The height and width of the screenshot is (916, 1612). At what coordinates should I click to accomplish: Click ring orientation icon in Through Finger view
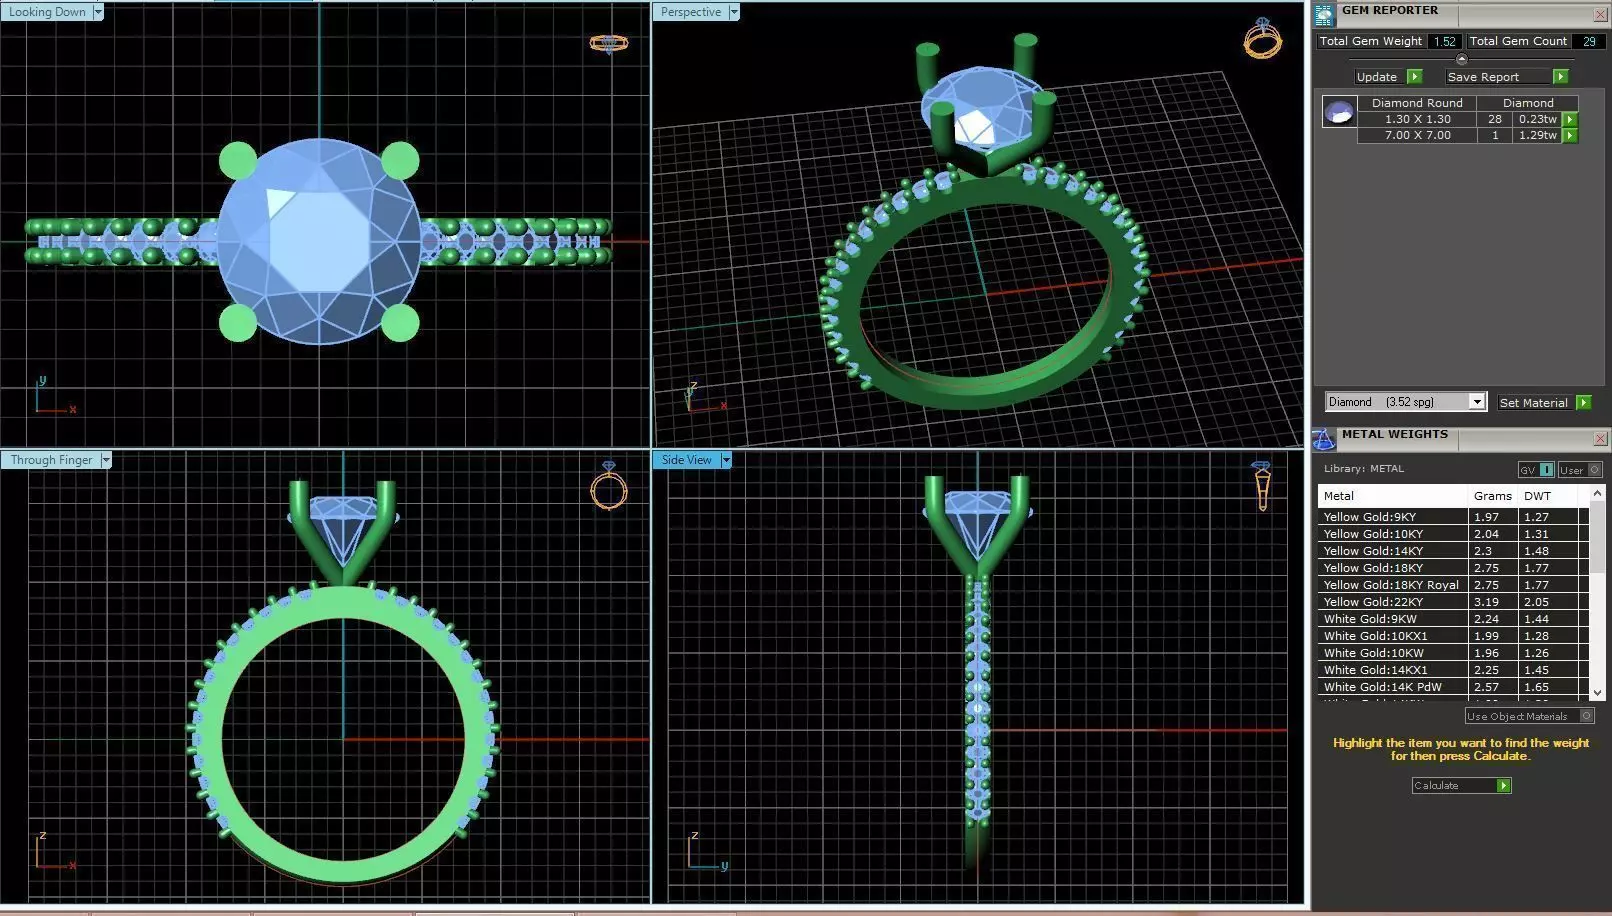(x=608, y=486)
